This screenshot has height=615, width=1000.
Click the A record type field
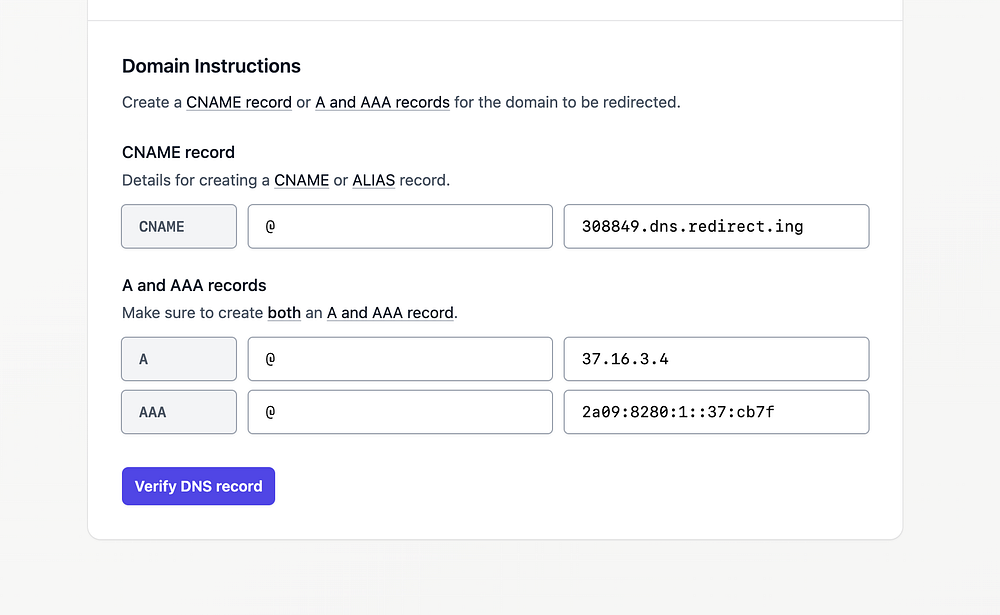tap(179, 358)
